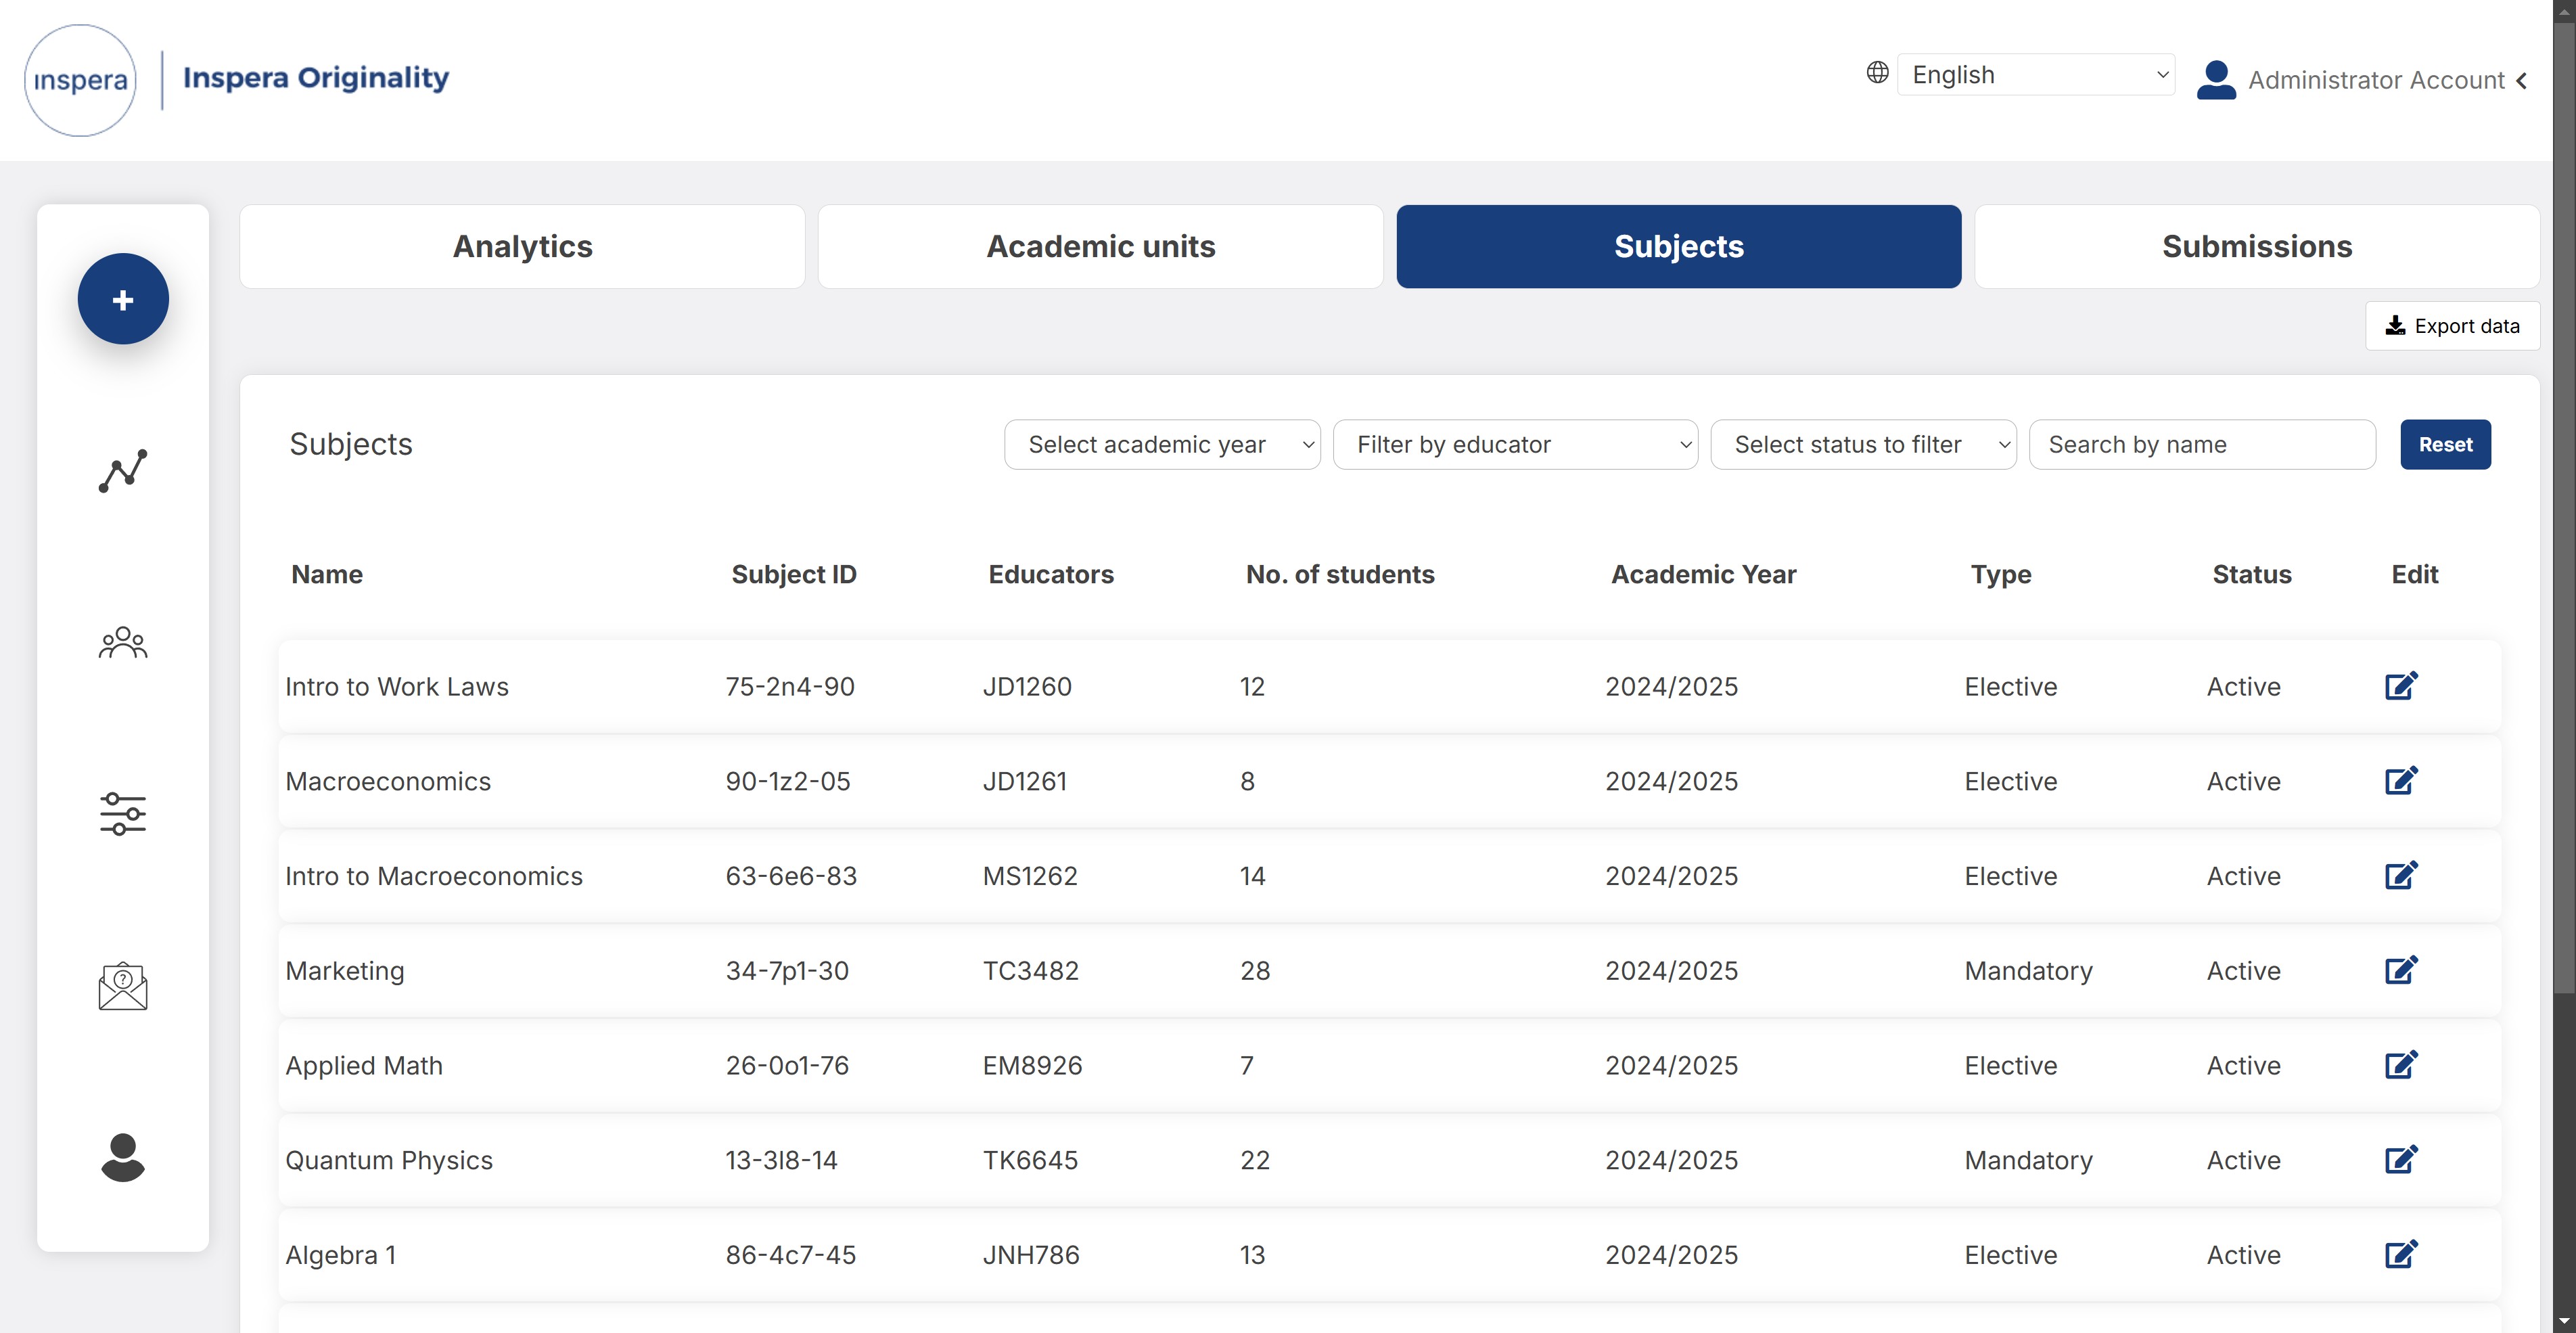Open the help envelope sidebar icon

(123, 986)
